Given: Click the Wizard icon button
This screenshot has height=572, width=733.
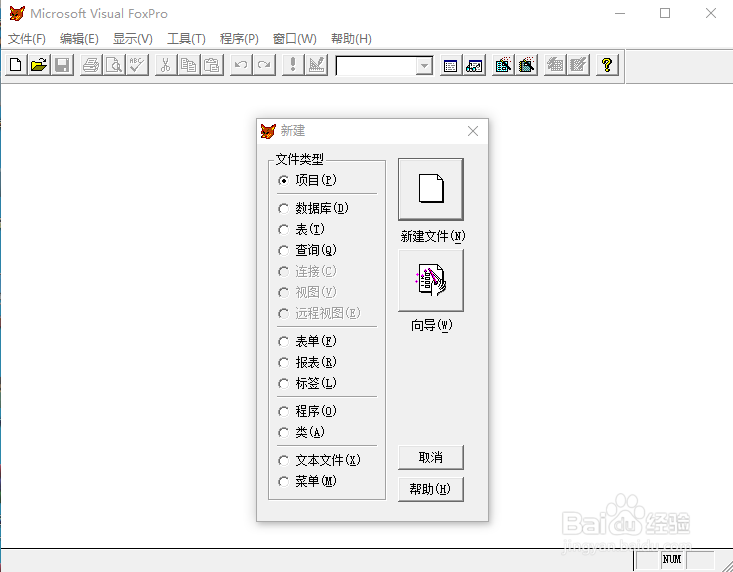Looking at the screenshot, I should [x=431, y=280].
